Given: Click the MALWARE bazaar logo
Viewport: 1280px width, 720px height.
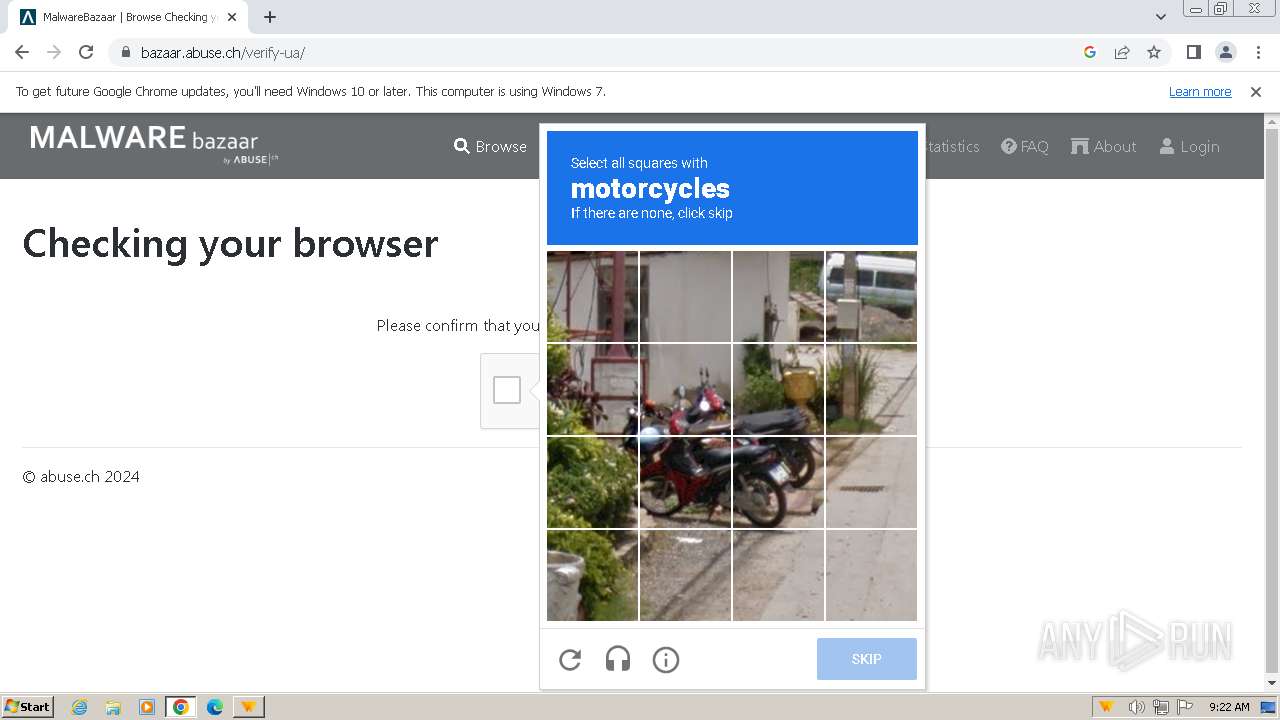Looking at the screenshot, I should [154, 144].
